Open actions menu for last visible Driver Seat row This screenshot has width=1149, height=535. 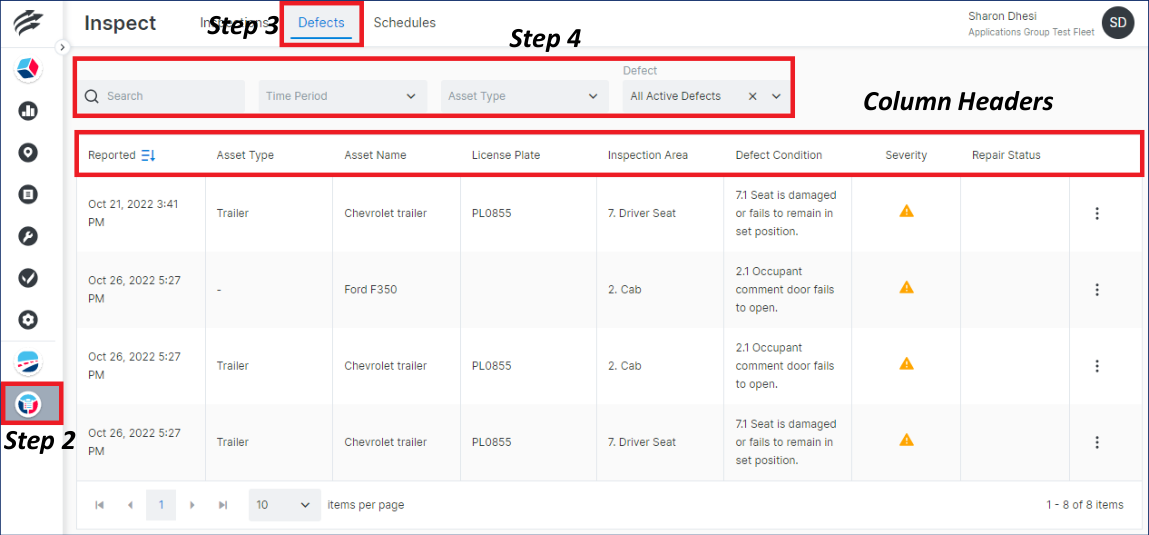click(x=1097, y=442)
